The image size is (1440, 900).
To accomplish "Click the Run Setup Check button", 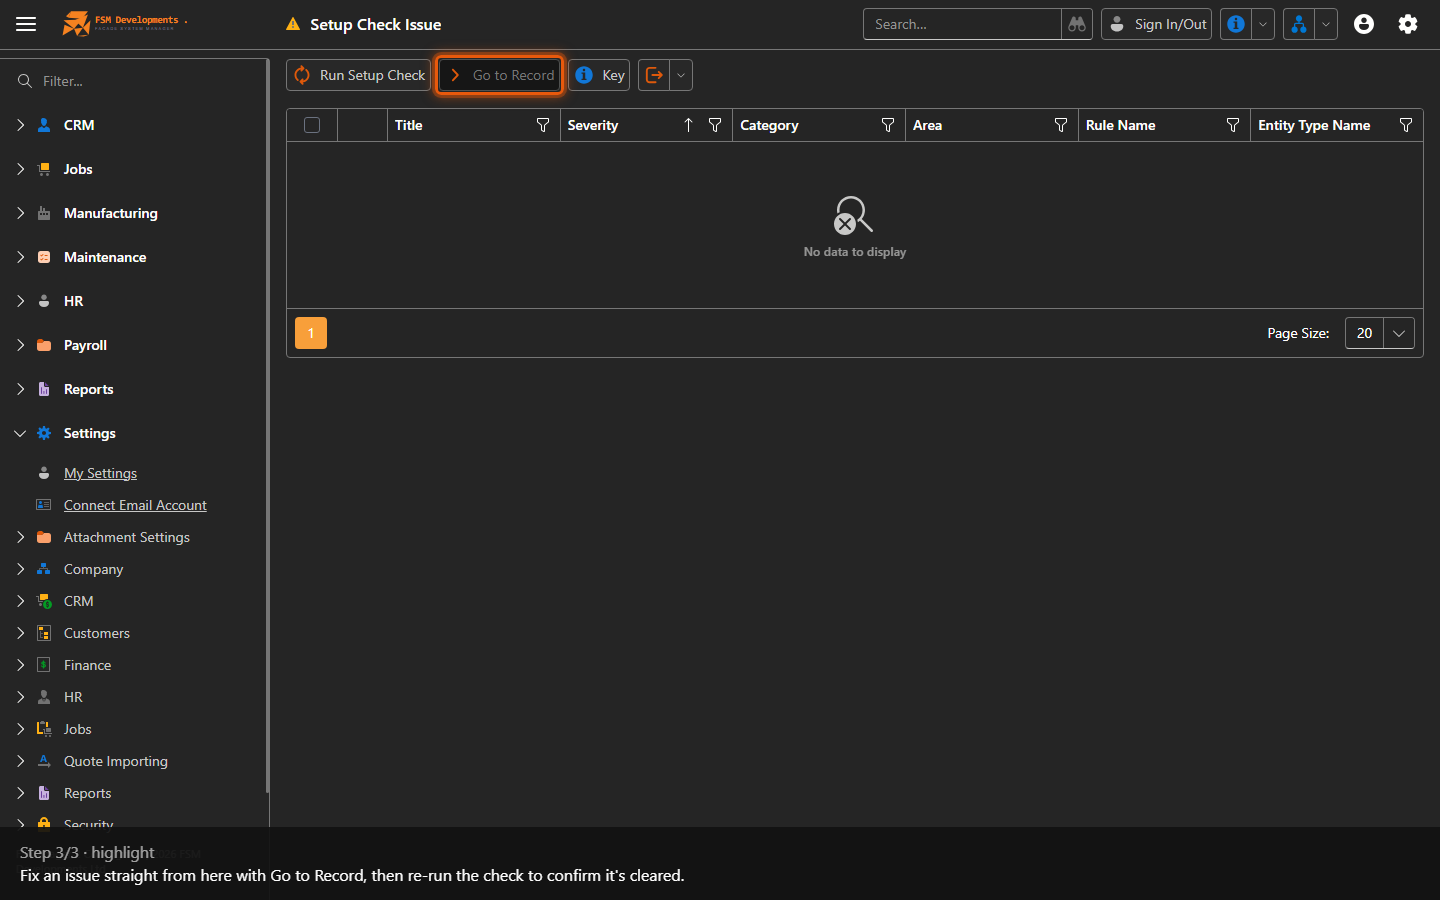I will [x=359, y=75].
